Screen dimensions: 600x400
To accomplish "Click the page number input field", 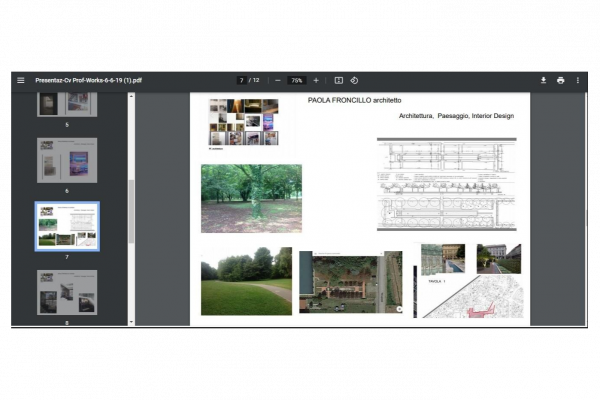I will click(x=241, y=80).
